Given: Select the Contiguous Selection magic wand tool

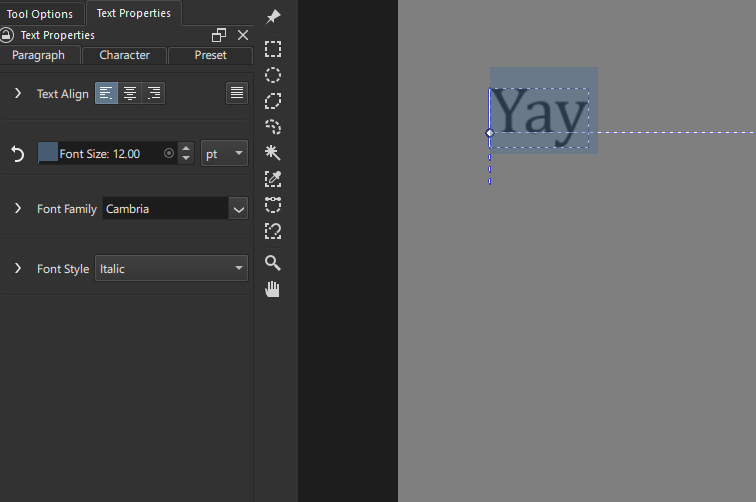Looking at the screenshot, I should [273, 153].
